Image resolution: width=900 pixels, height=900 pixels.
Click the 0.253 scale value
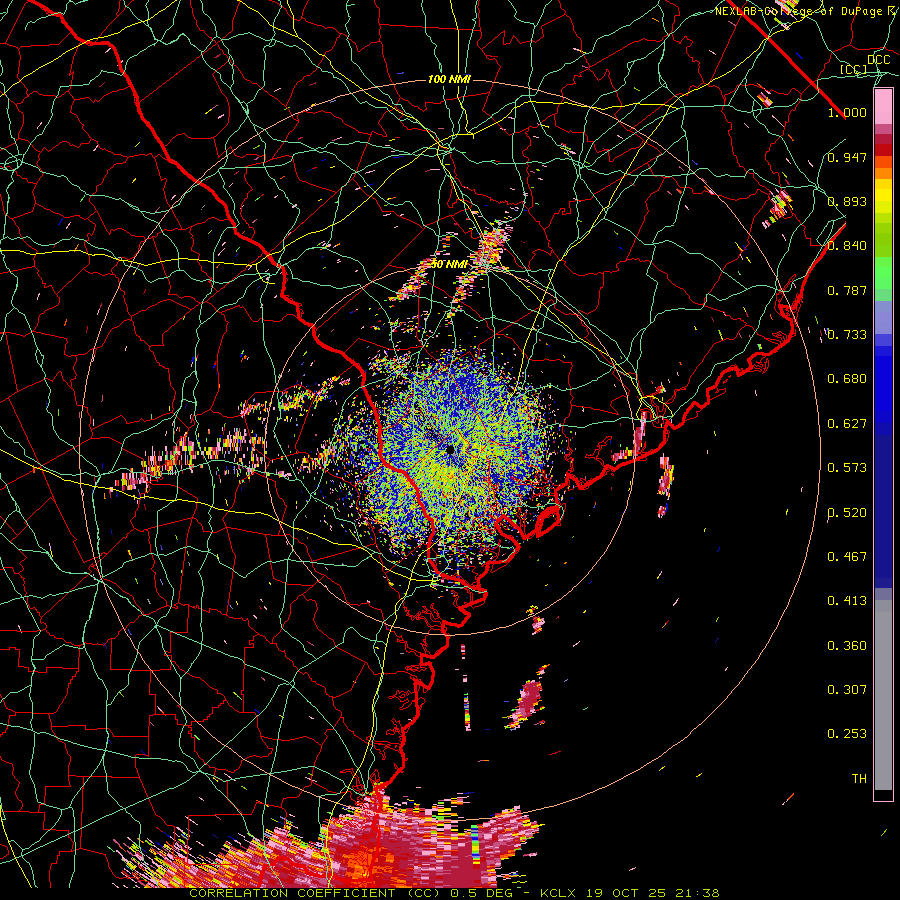(847, 734)
